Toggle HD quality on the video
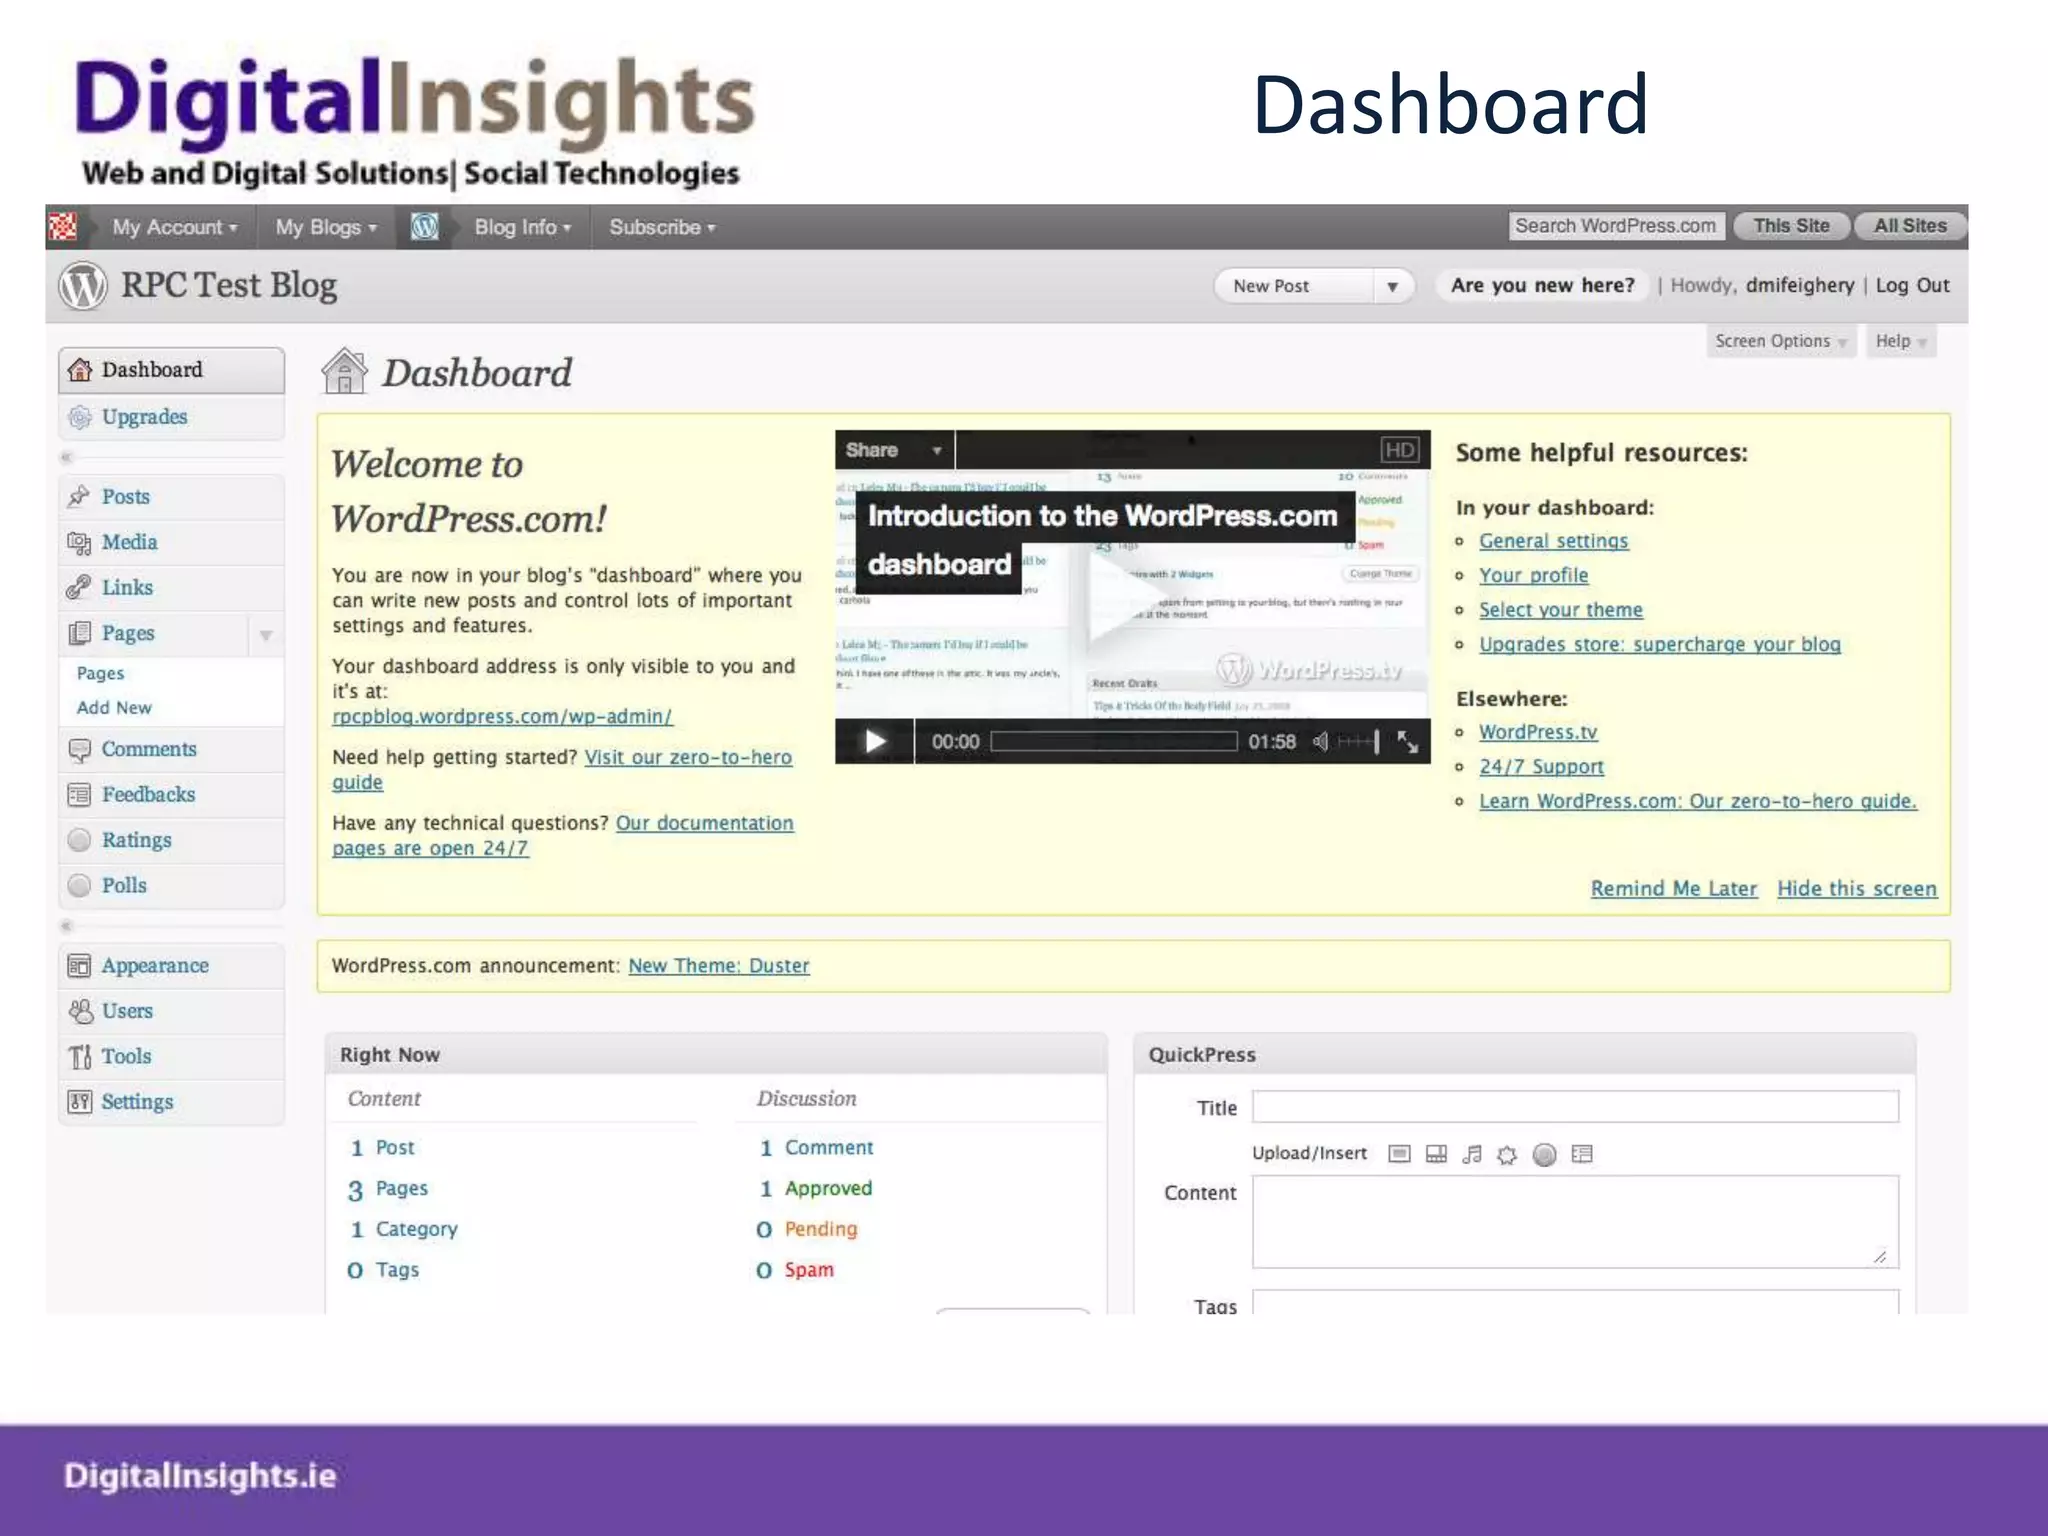The width and height of the screenshot is (2048, 1536). (x=1399, y=451)
